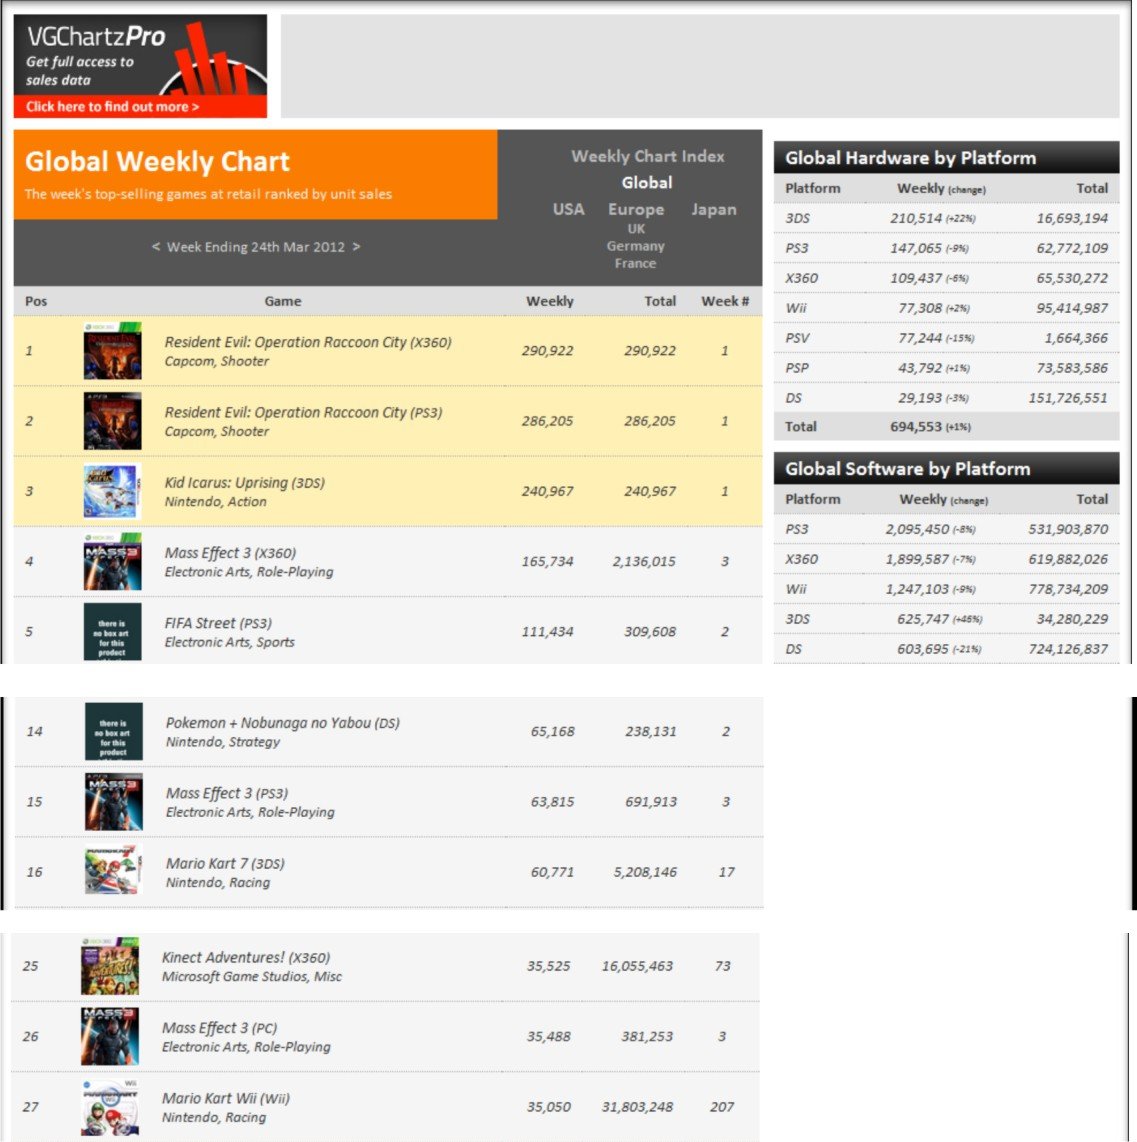The width and height of the screenshot is (1137, 1142).
Task: Click Kid Icarus Uprising box art
Action: [112, 491]
